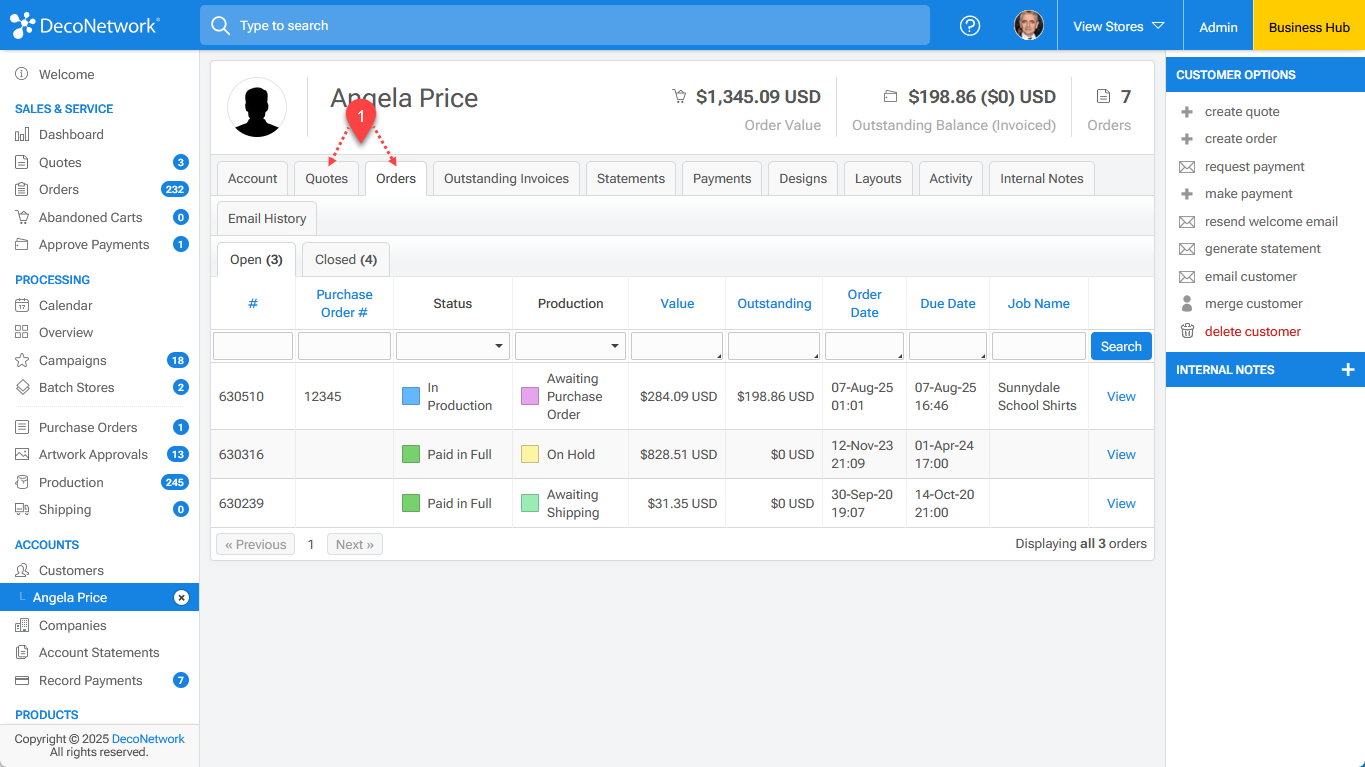View order 630239
Screen dimensions: 1365x767
click(1121, 503)
